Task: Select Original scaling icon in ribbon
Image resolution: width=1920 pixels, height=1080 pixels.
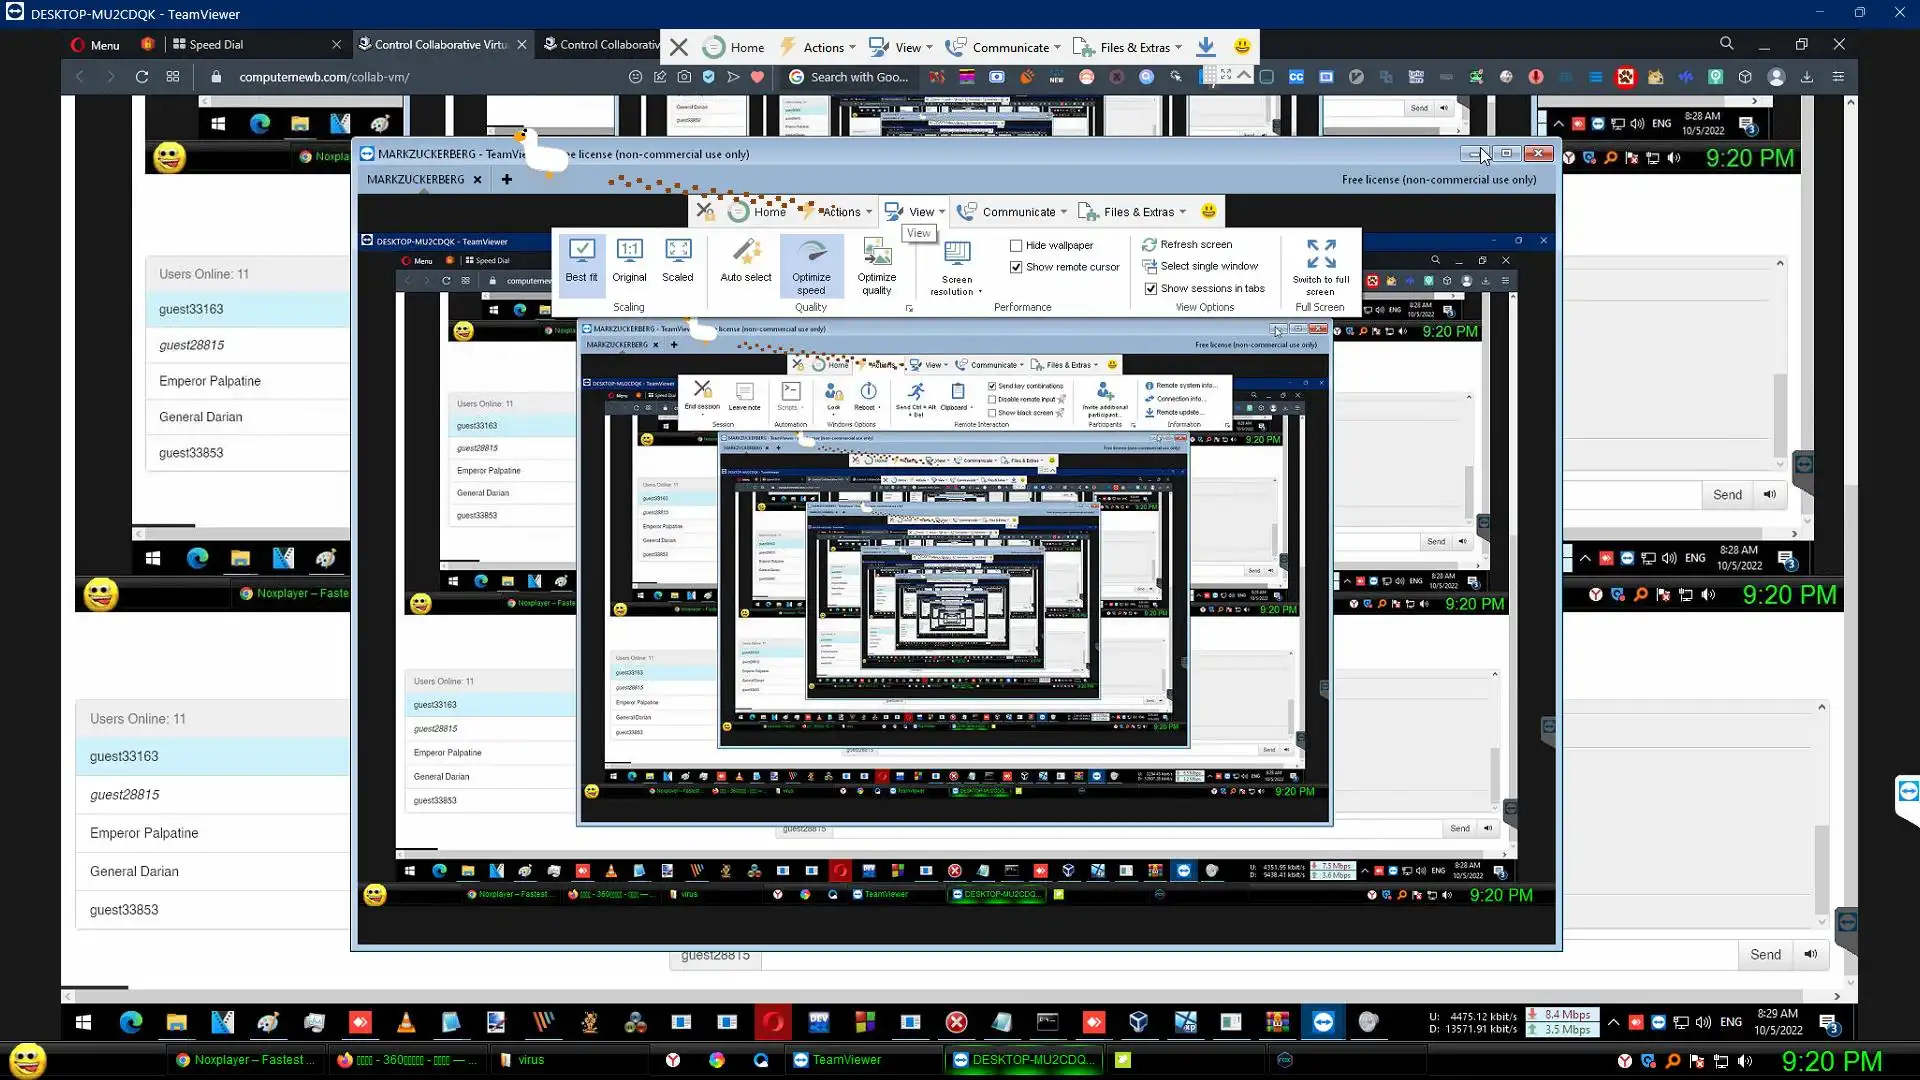Action: (x=629, y=251)
